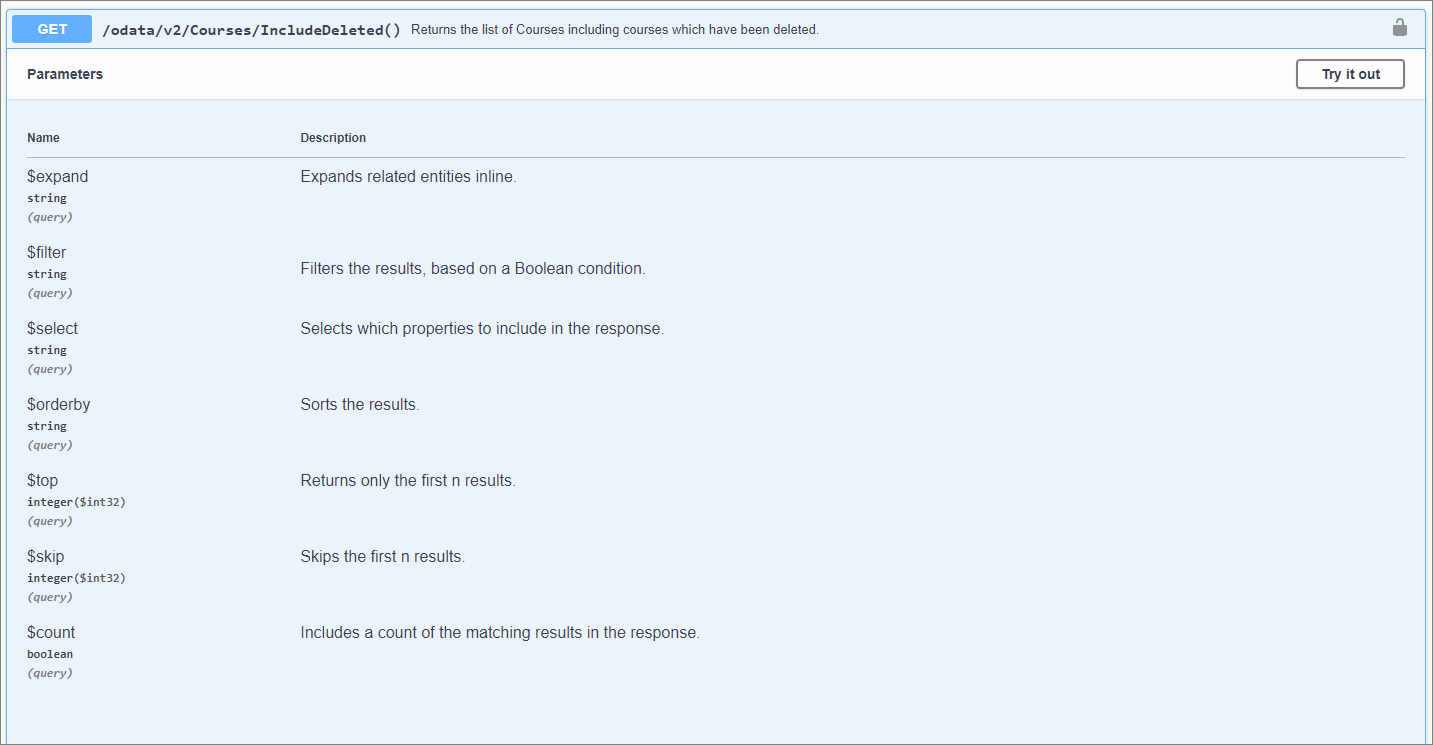Click the $skip parameter name

tap(46, 557)
